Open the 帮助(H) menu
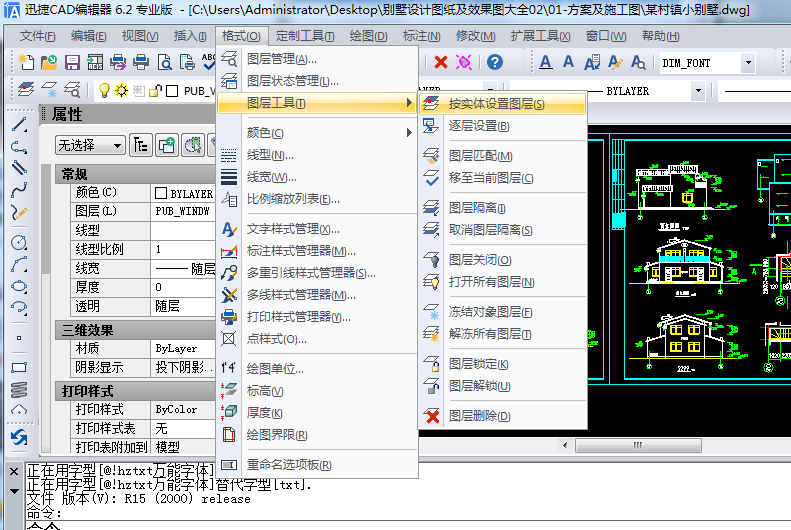 pos(660,36)
